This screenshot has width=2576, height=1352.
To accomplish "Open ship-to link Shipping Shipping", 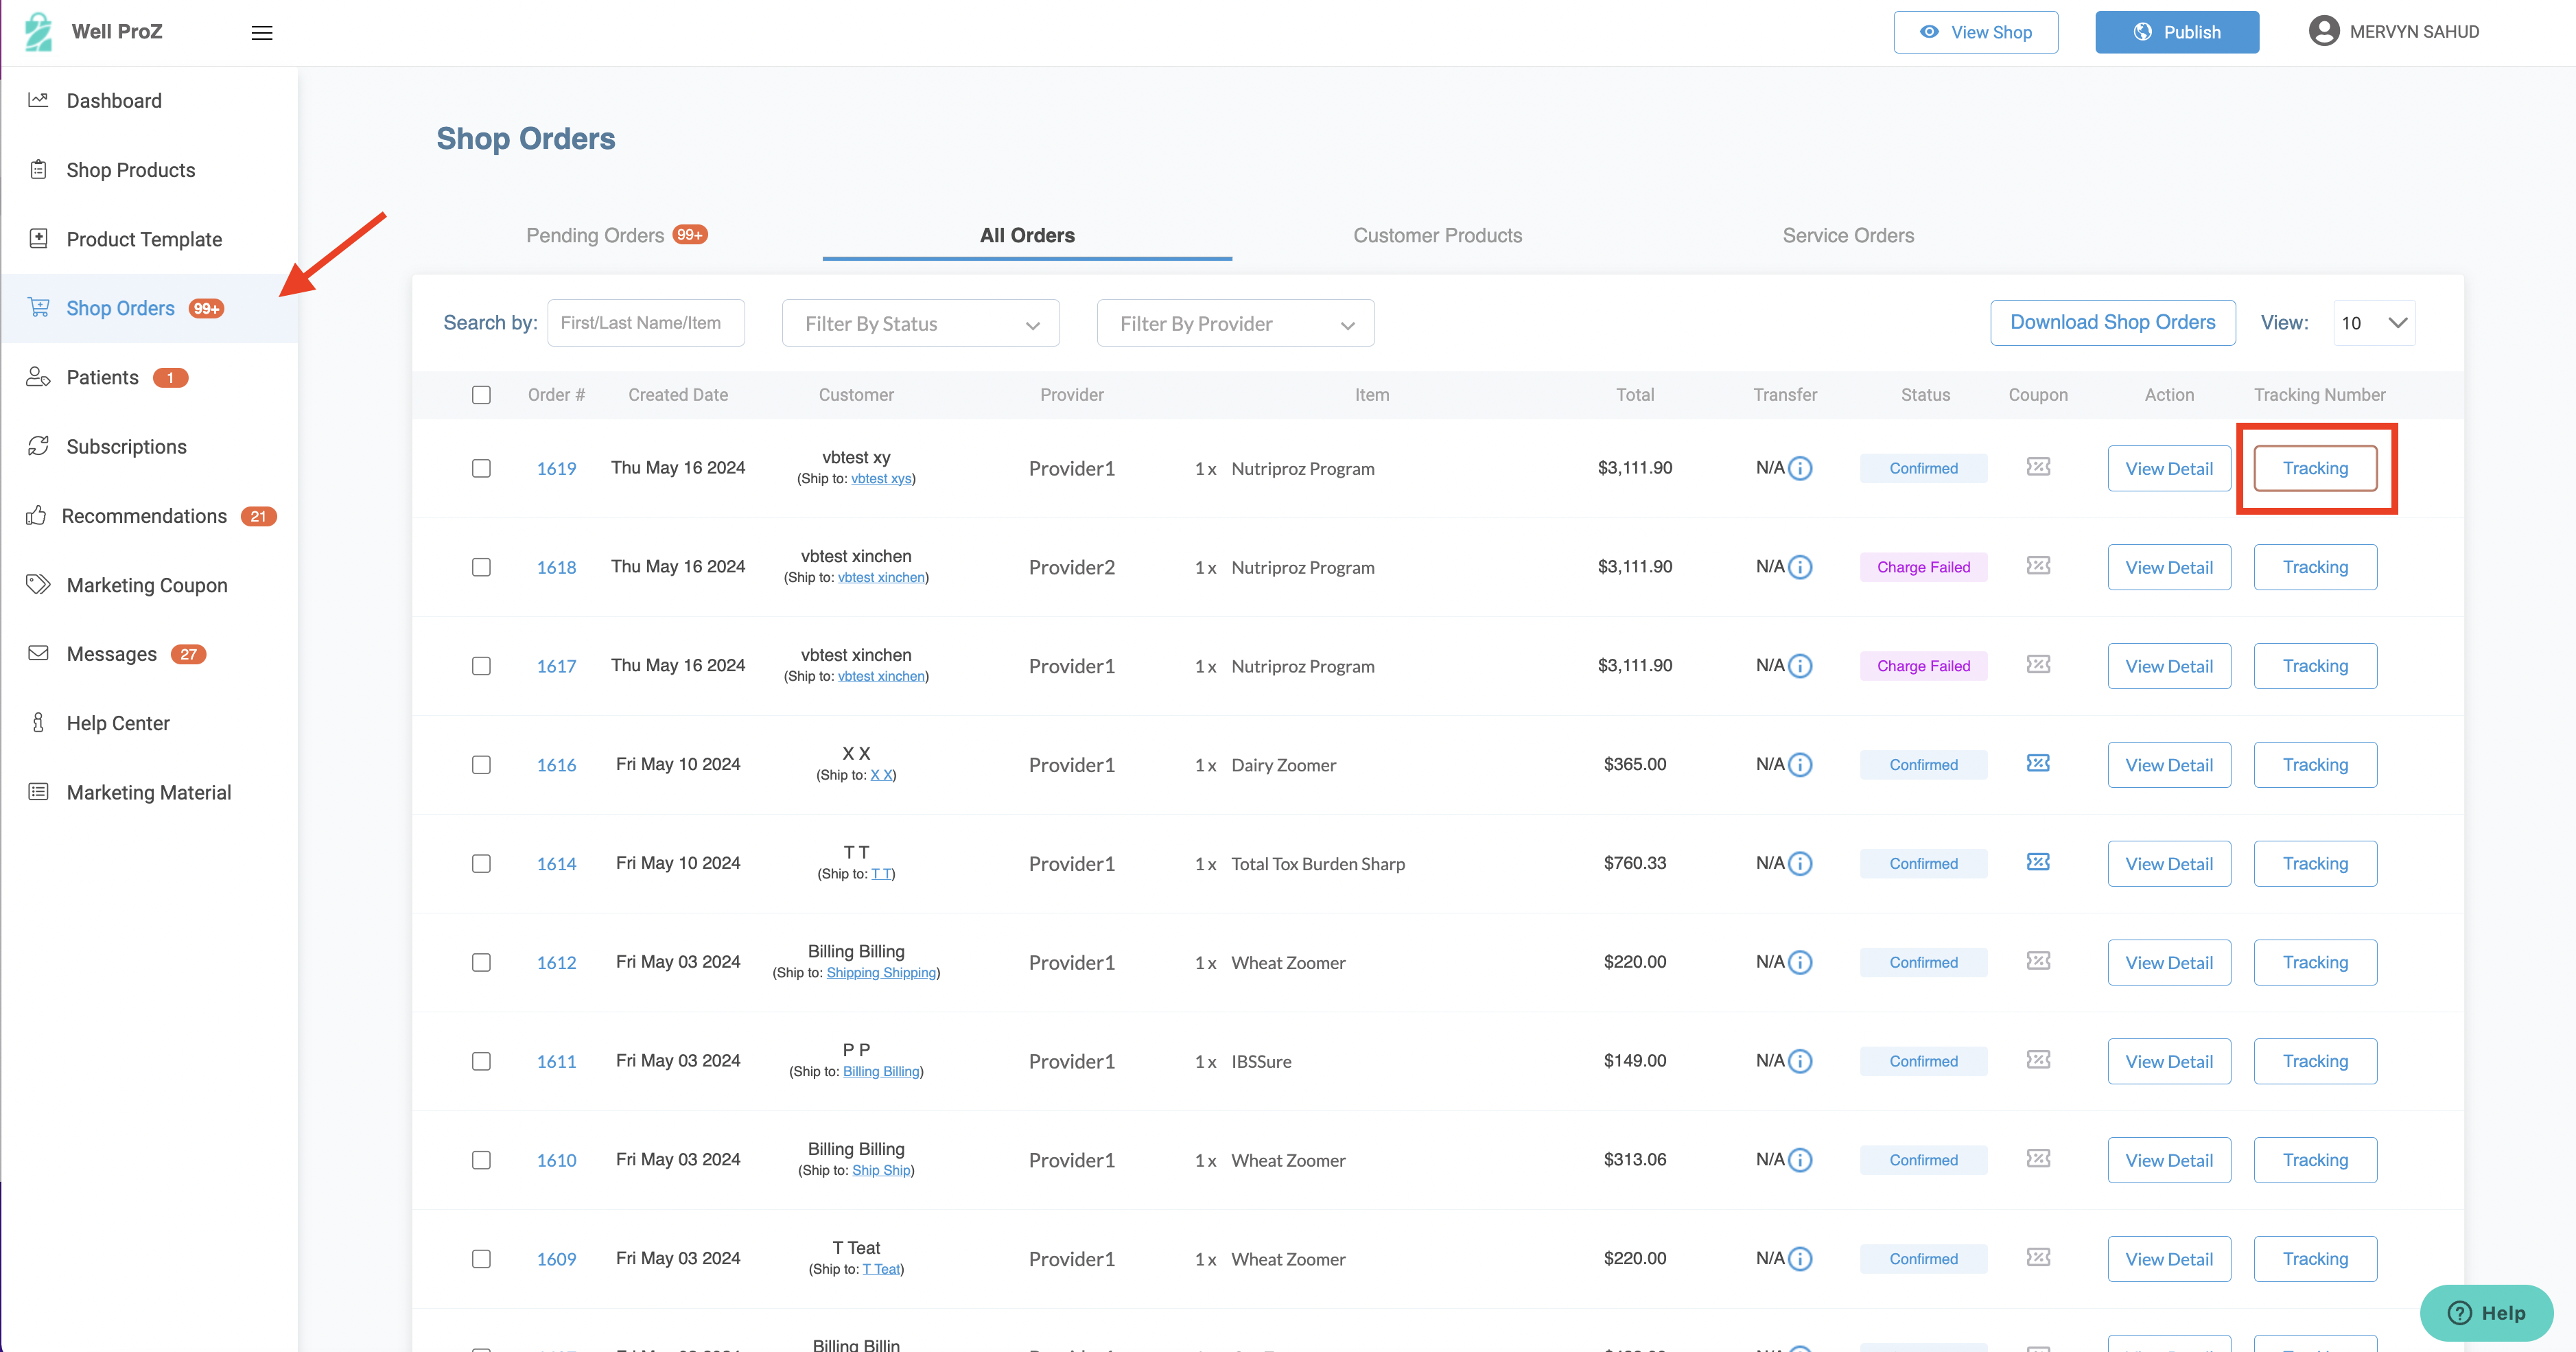I will [881, 973].
